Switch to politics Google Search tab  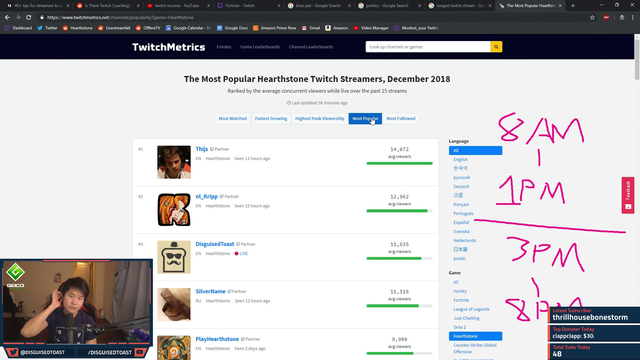(388, 6)
